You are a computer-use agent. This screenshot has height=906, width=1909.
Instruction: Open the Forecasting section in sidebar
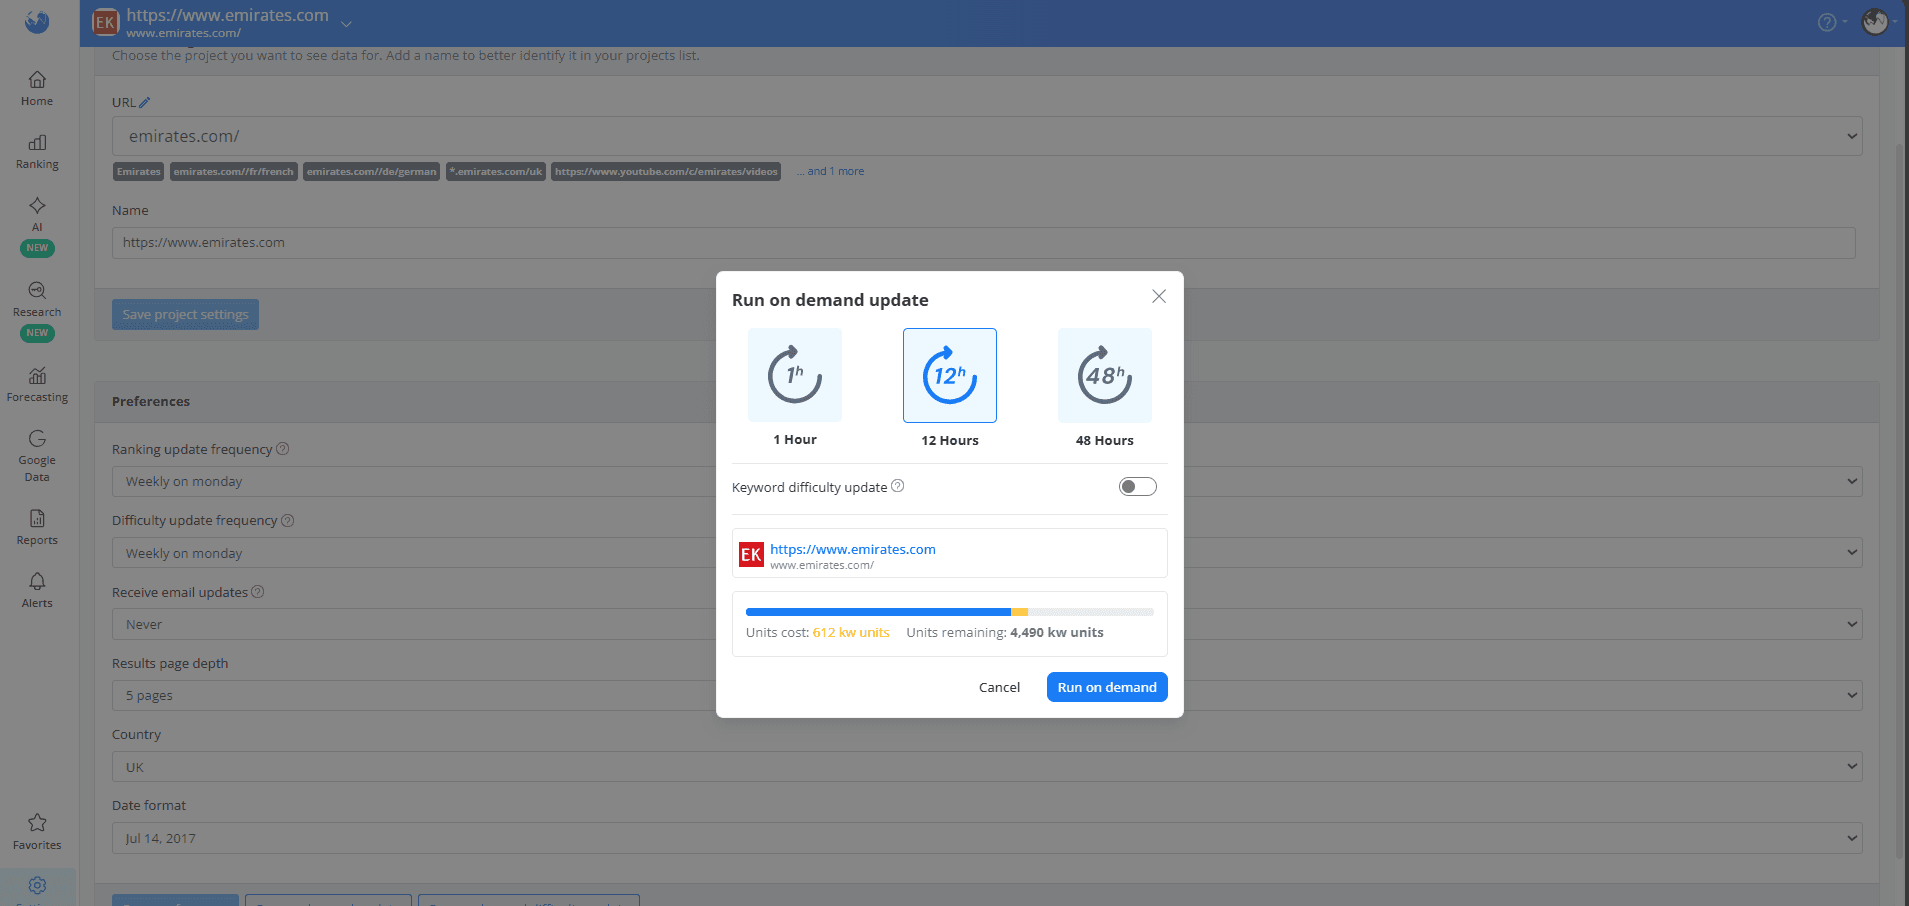[37, 385]
